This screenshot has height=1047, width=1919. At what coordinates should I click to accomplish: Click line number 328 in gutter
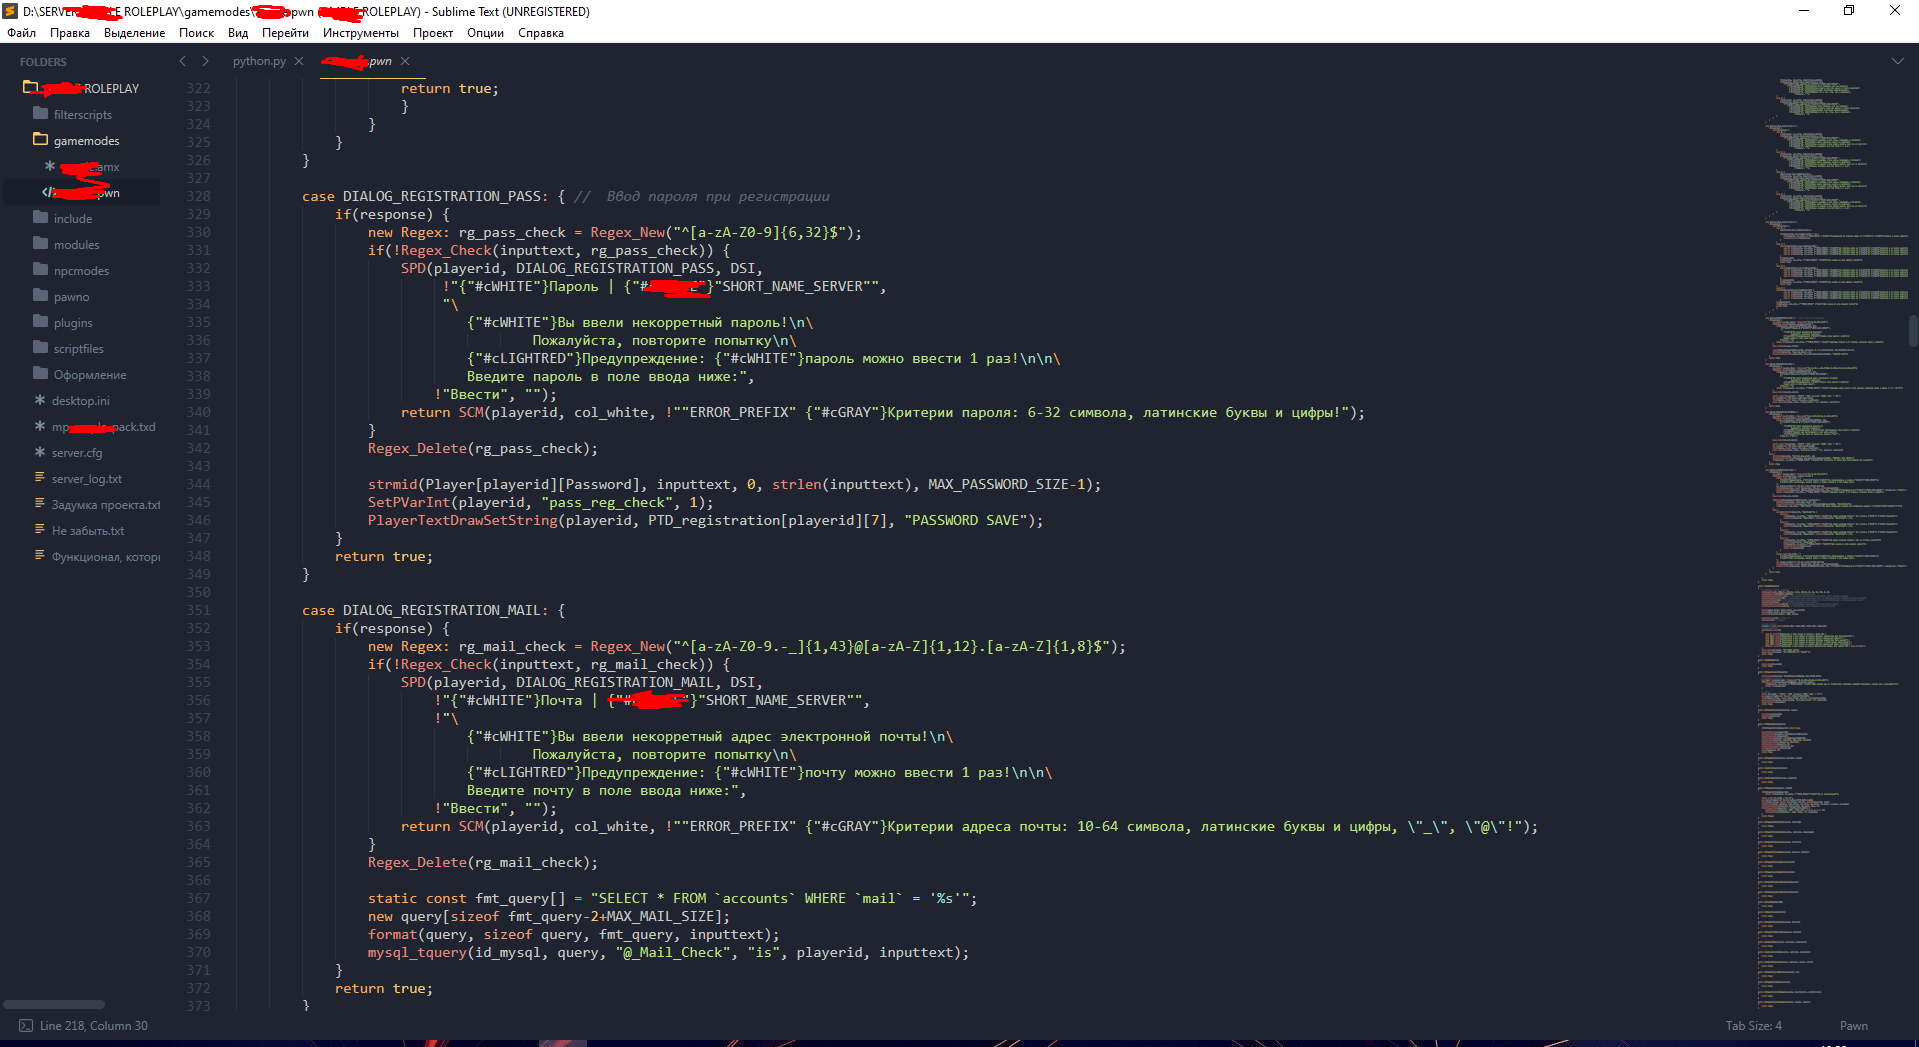pyautogui.click(x=198, y=196)
